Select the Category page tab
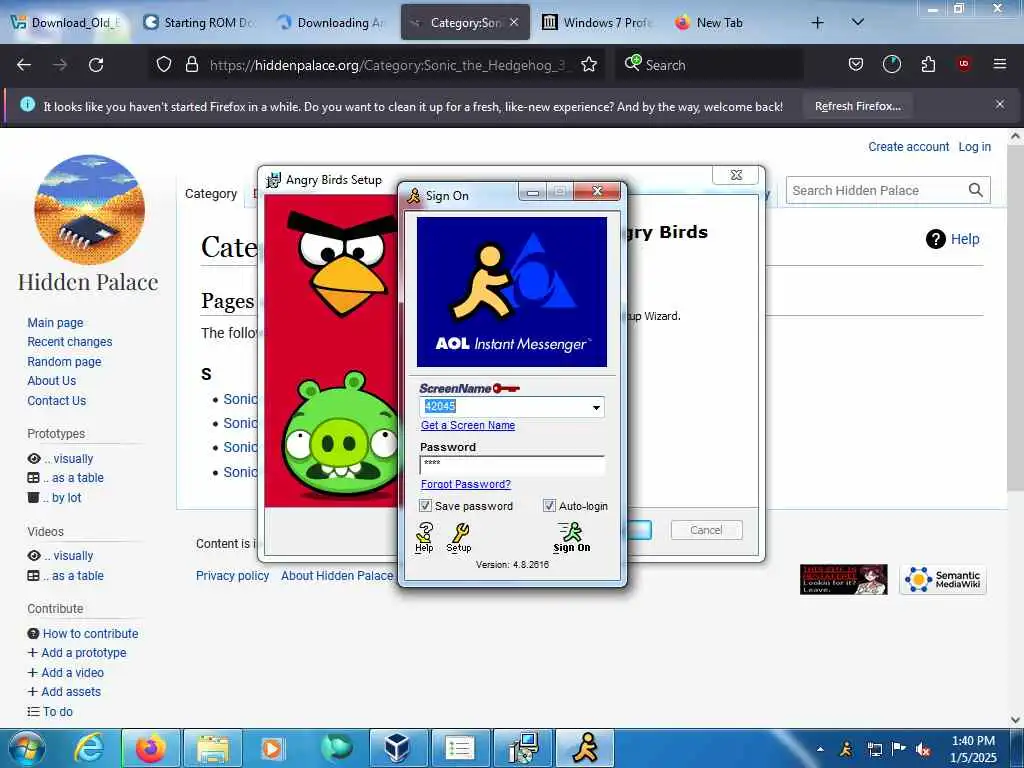 [x=211, y=194]
